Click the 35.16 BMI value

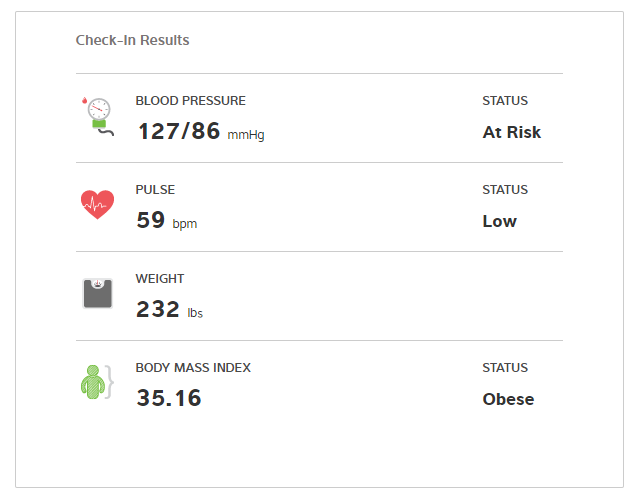click(x=168, y=398)
